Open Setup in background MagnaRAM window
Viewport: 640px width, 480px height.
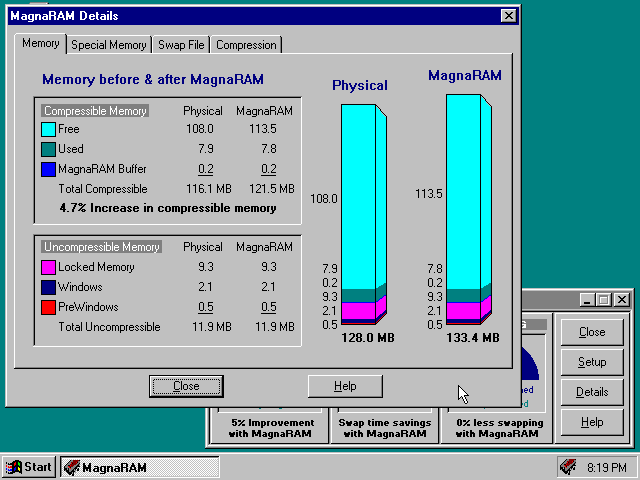click(x=592, y=362)
